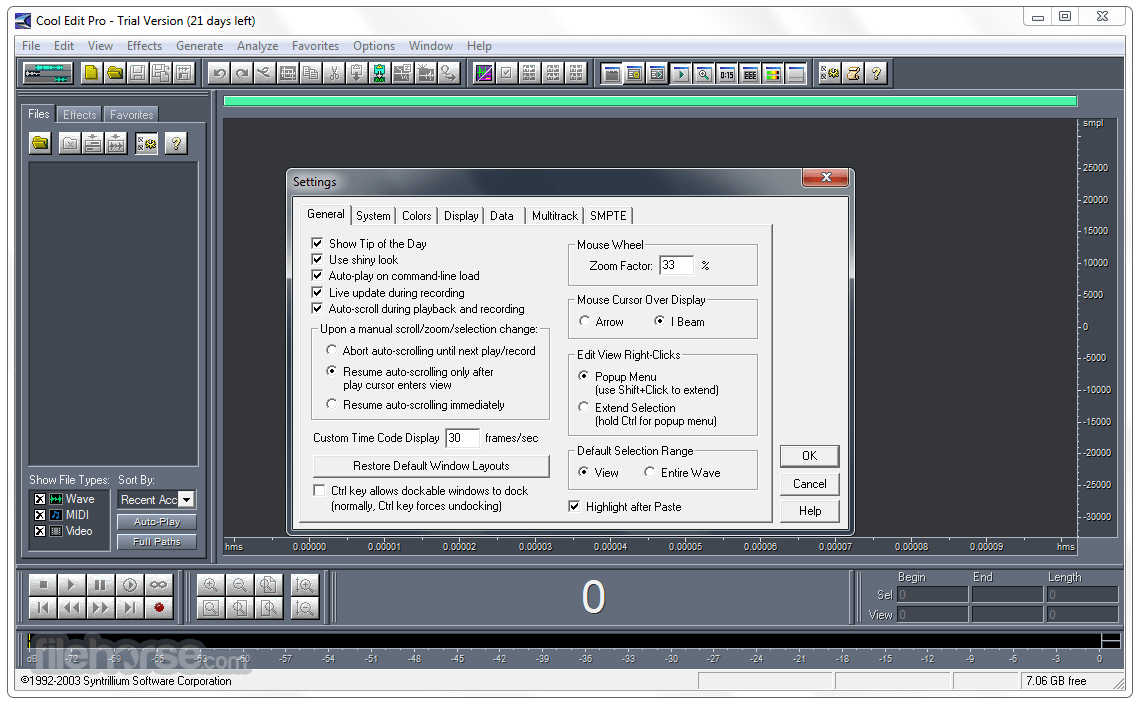
Task: Switch to the SMPTE tab
Action: 608,216
